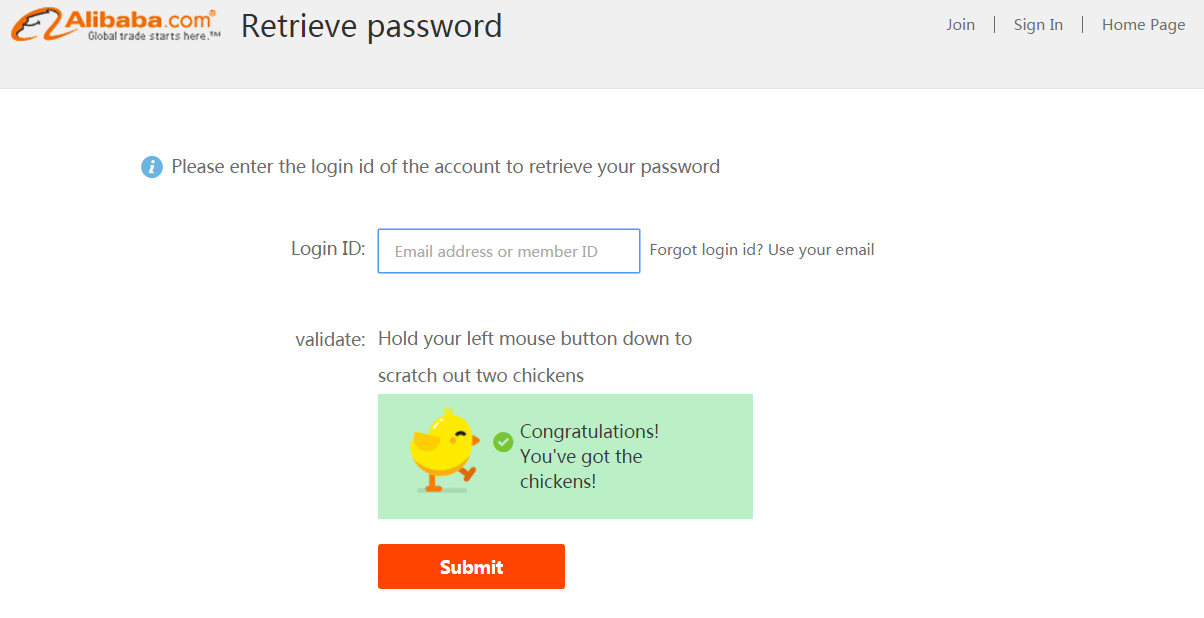
Task: Open 'Forgot login id? Use your email' link
Action: pyautogui.click(x=762, y=250)
